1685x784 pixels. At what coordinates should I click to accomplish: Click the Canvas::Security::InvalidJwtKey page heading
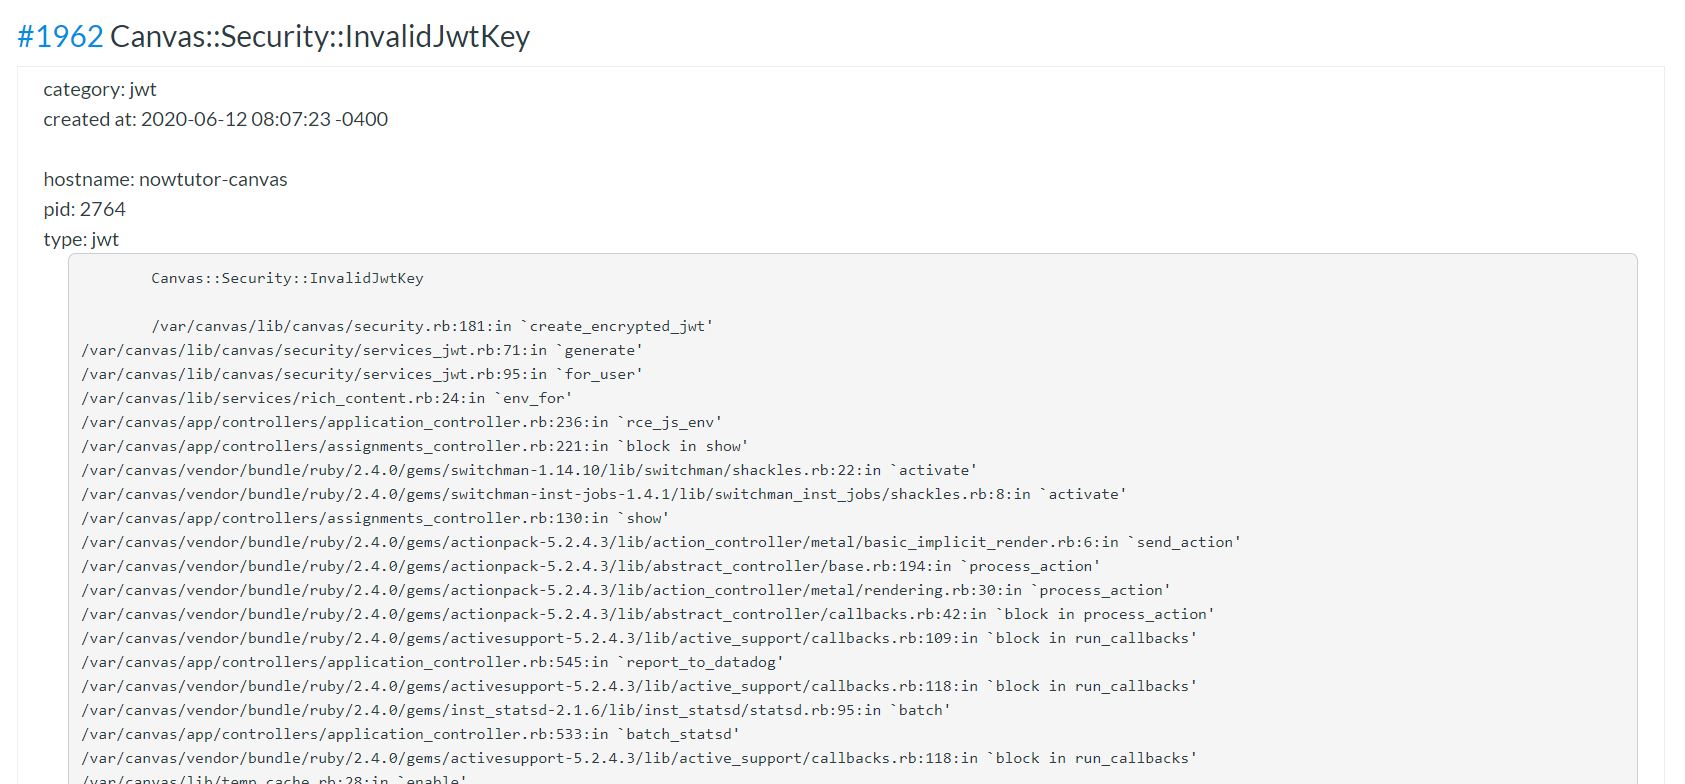pyautogui.click(x=320, y=36)
